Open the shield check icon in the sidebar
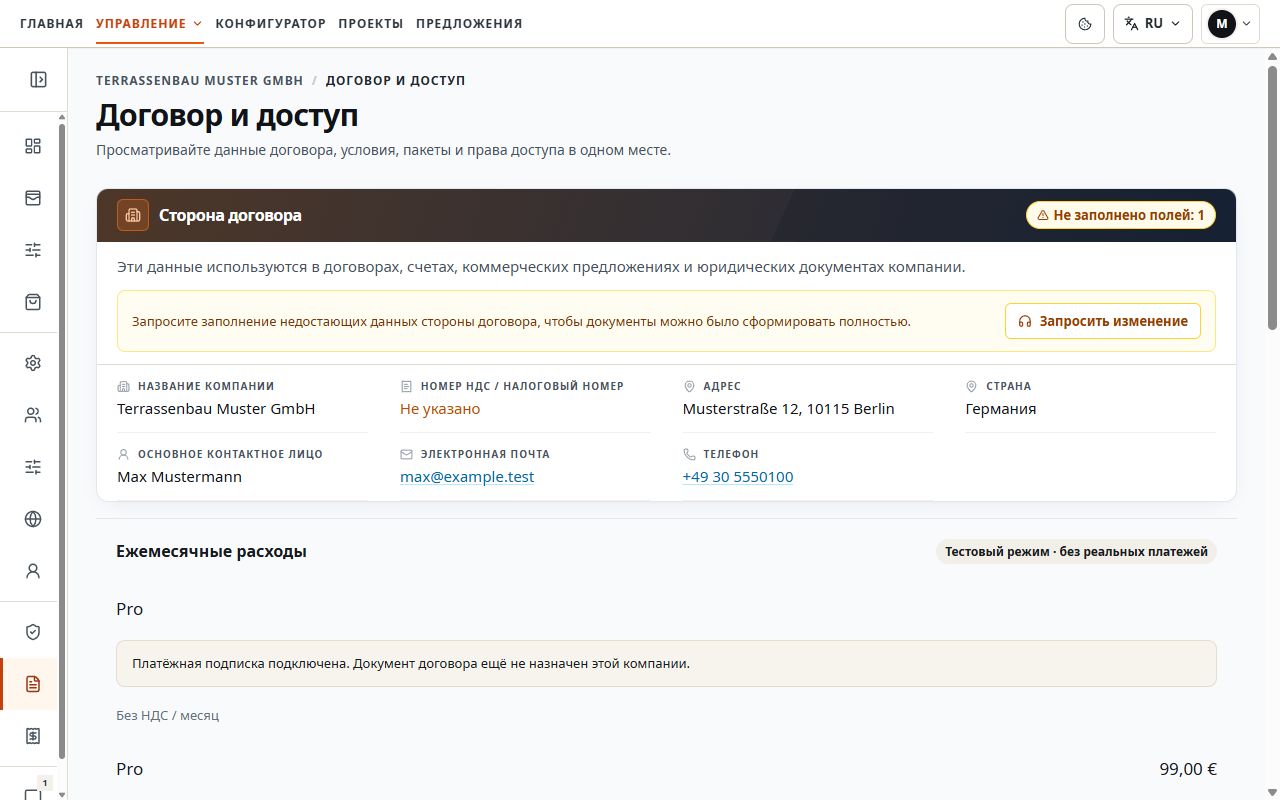This screenshot has height=800, width=1280. pyautogui.click(x=33, y=632)
